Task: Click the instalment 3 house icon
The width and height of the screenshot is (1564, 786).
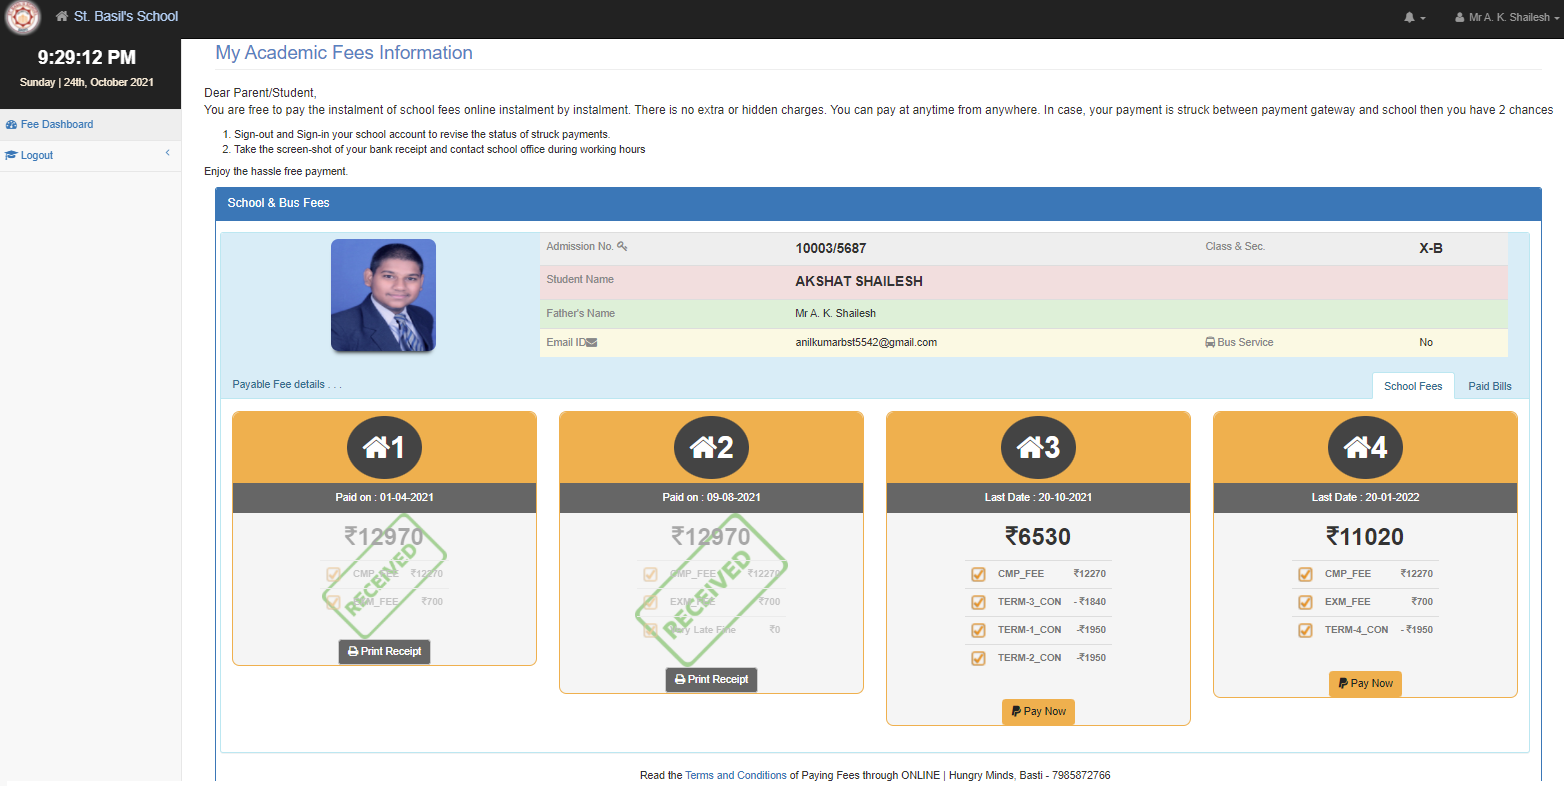Action: [1030, 447]
